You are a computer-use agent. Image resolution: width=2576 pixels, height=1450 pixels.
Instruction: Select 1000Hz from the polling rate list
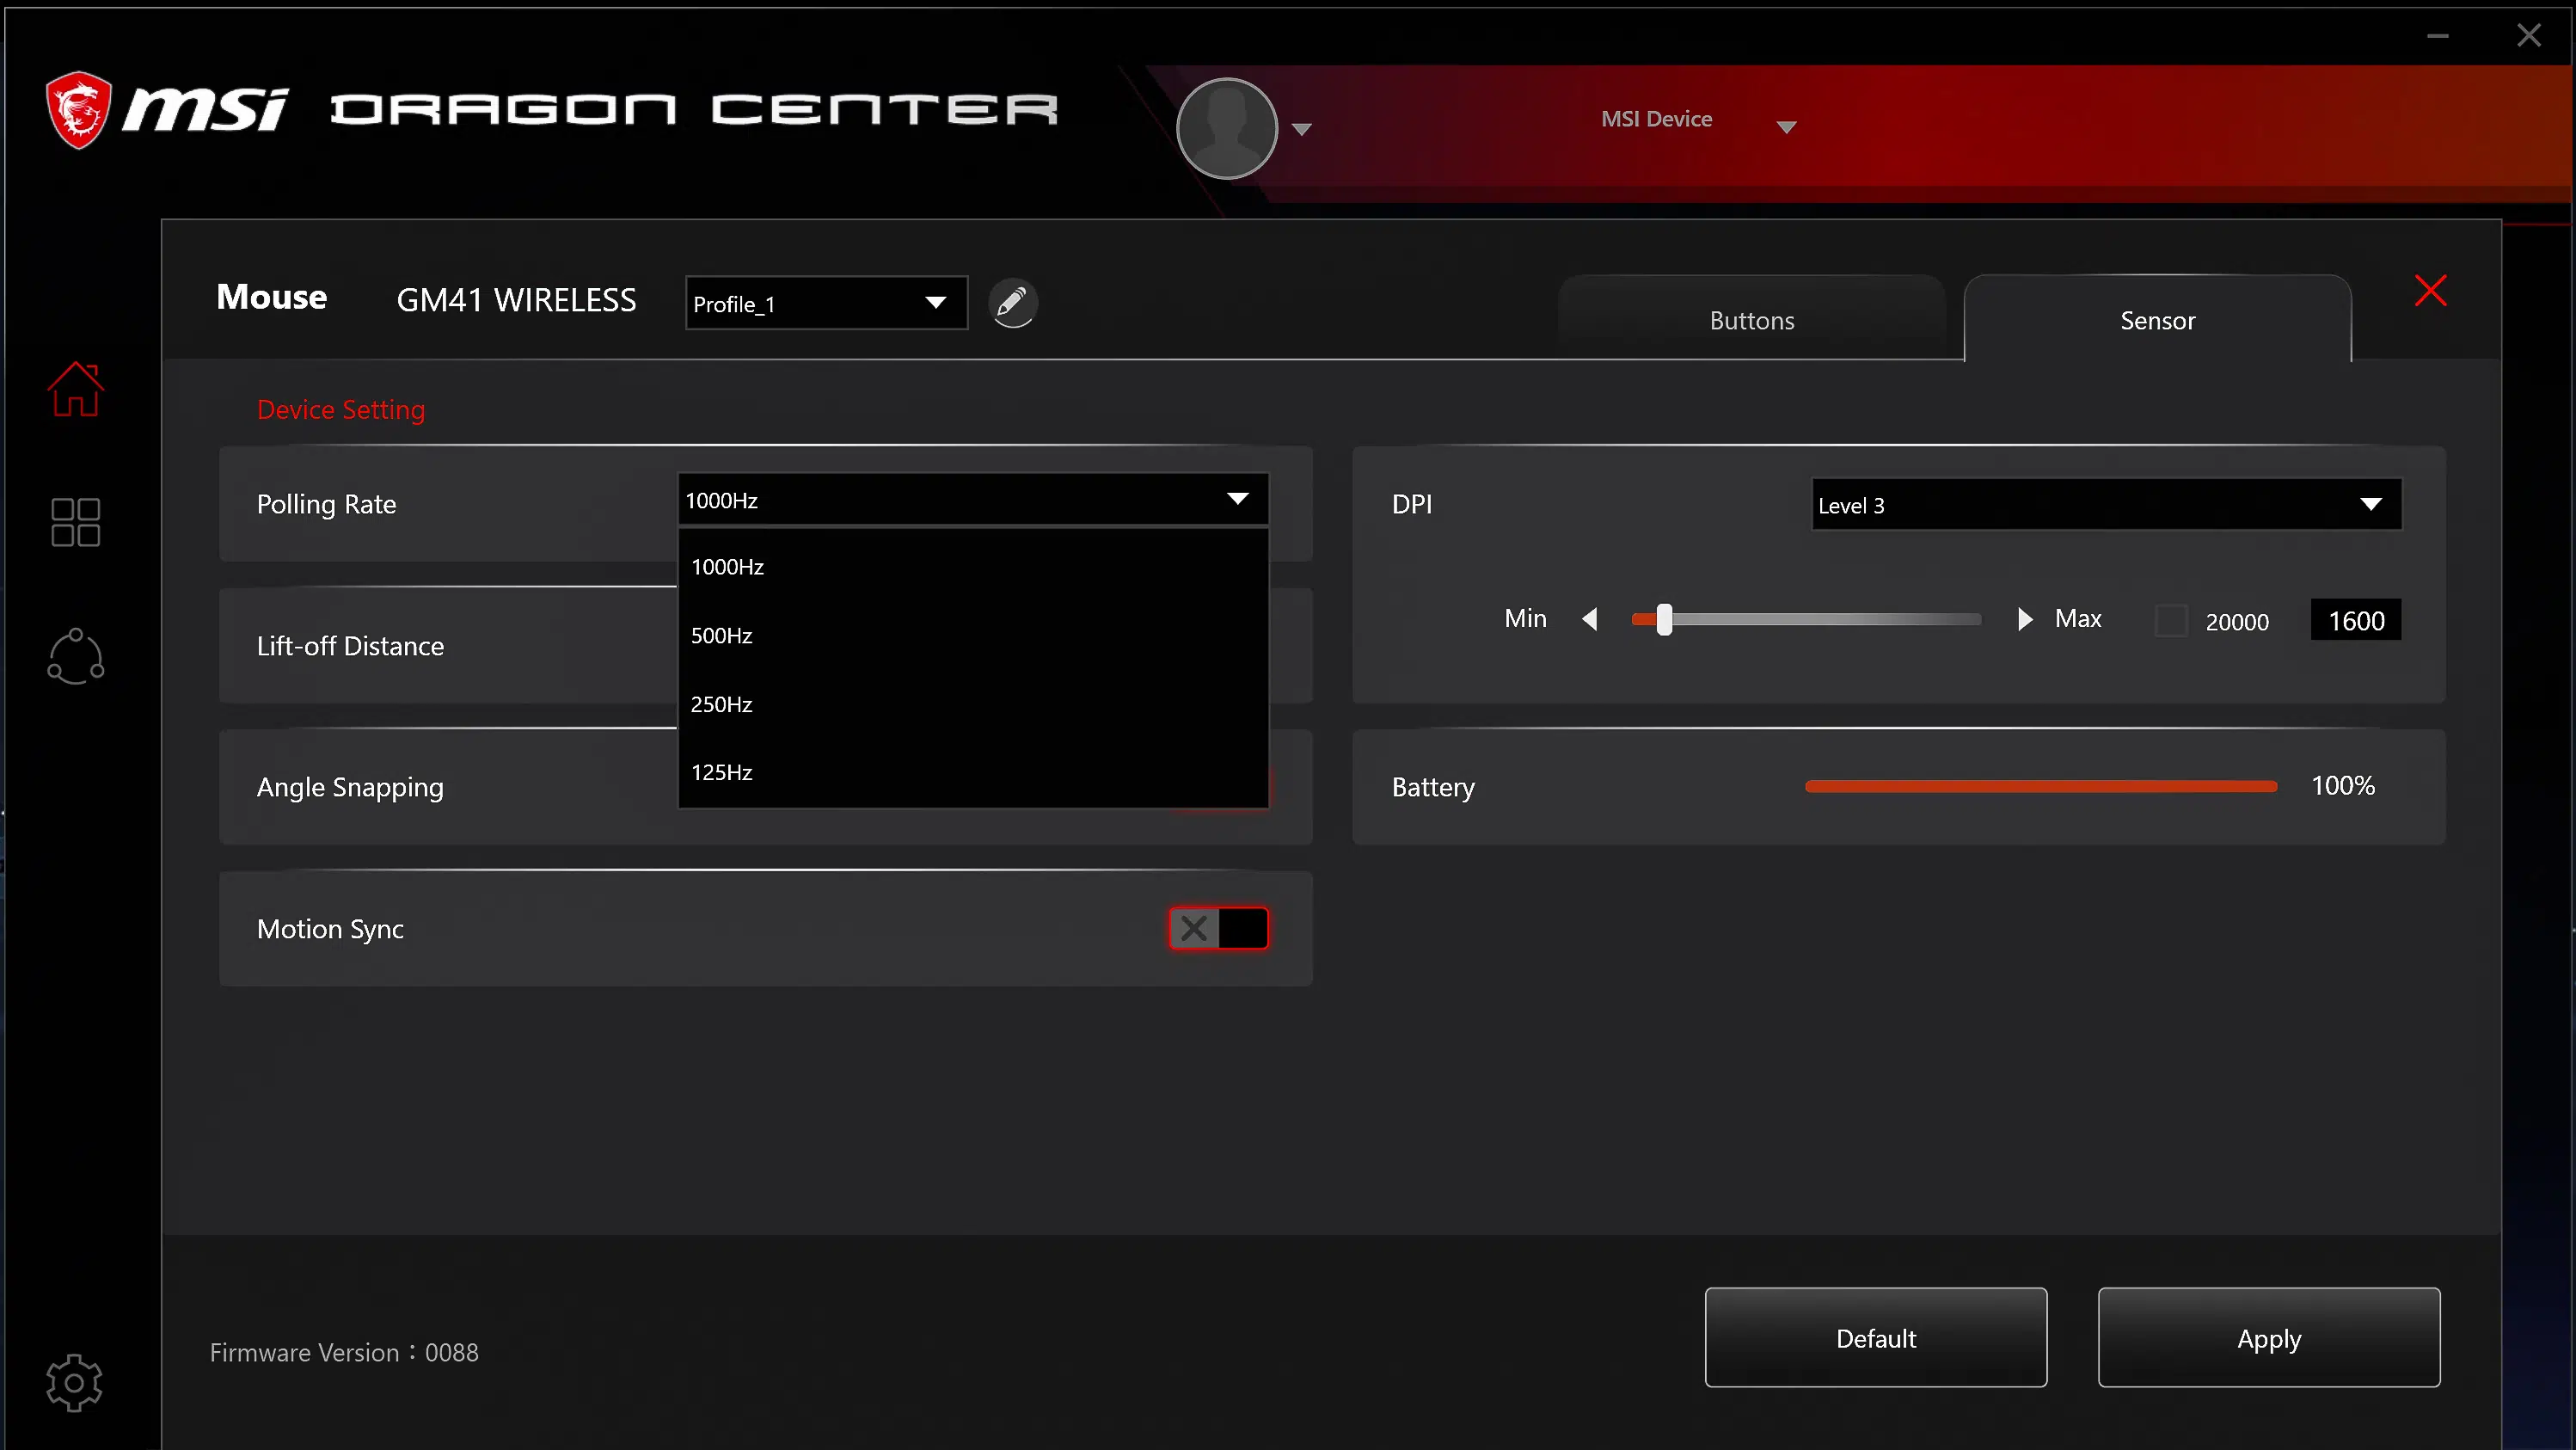(973, 567)
